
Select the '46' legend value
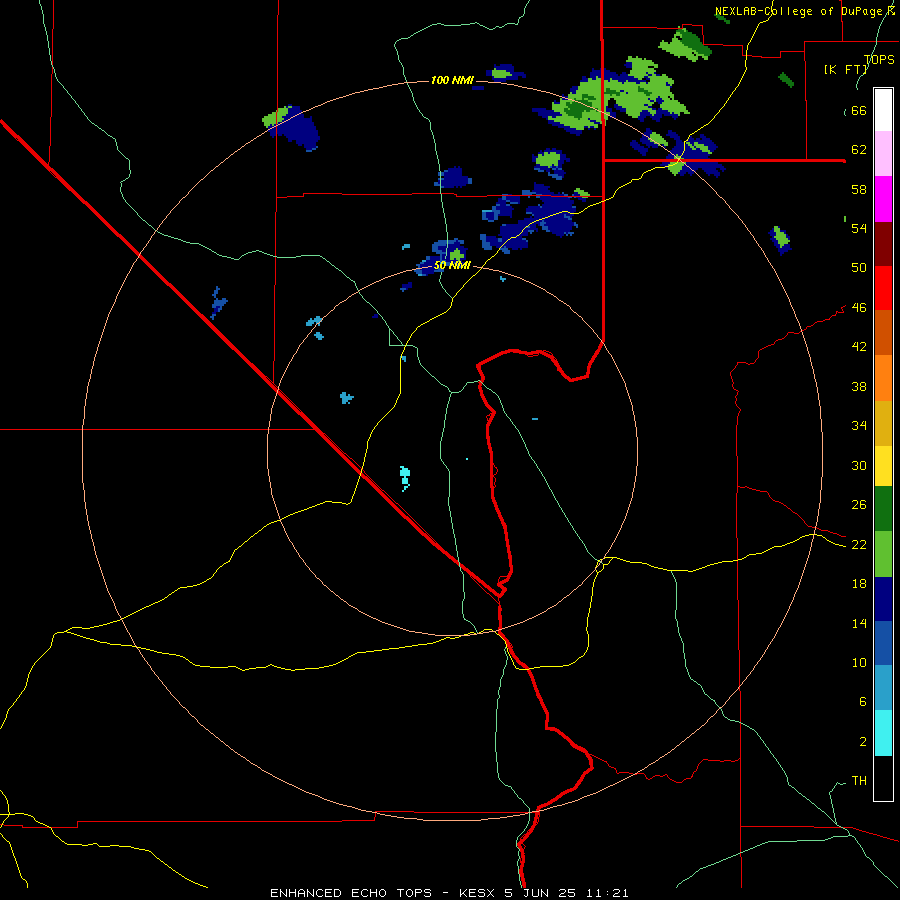(859, 308)
